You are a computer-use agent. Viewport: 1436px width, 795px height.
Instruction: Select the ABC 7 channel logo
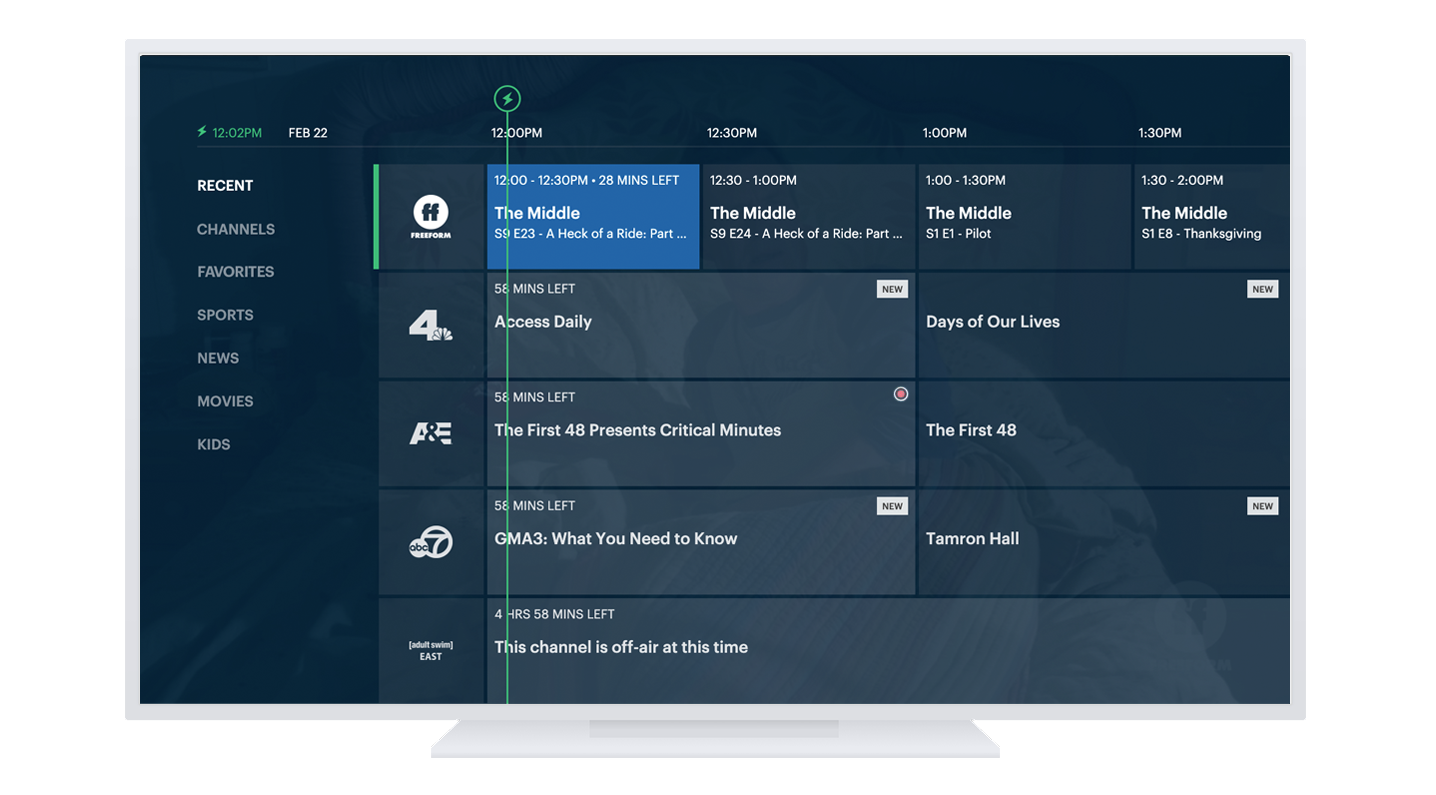click(431, 542)
